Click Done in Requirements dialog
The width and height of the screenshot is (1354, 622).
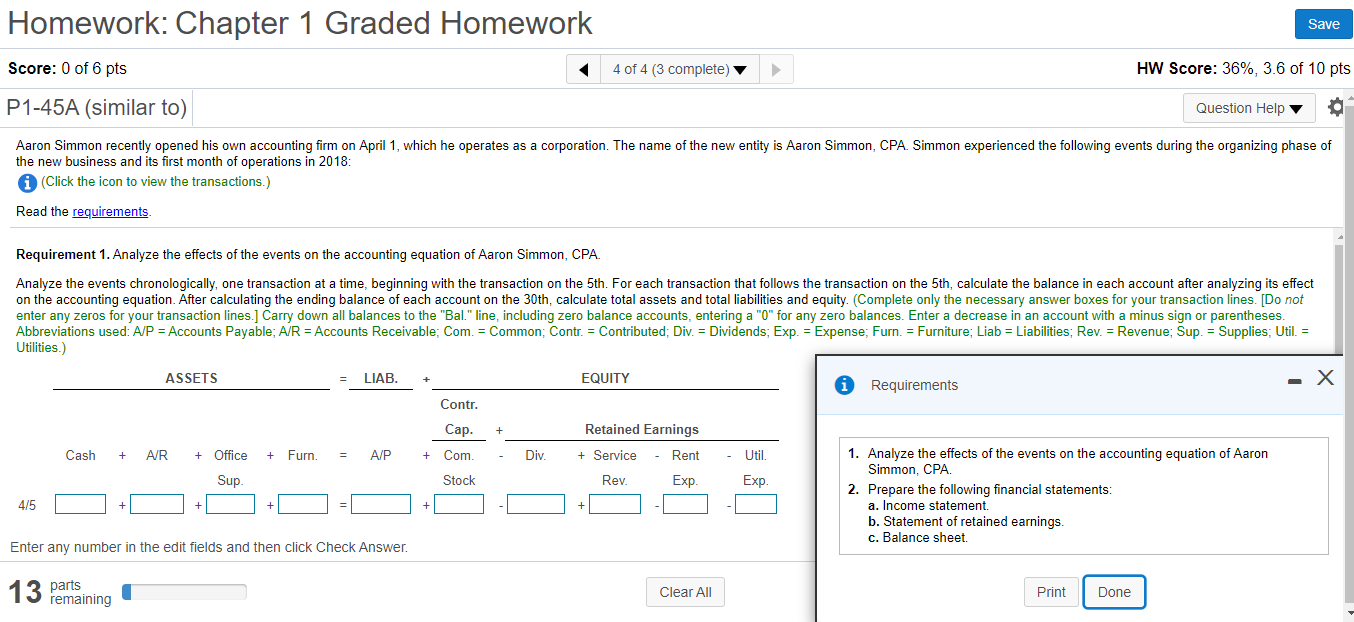point(1114,592)
